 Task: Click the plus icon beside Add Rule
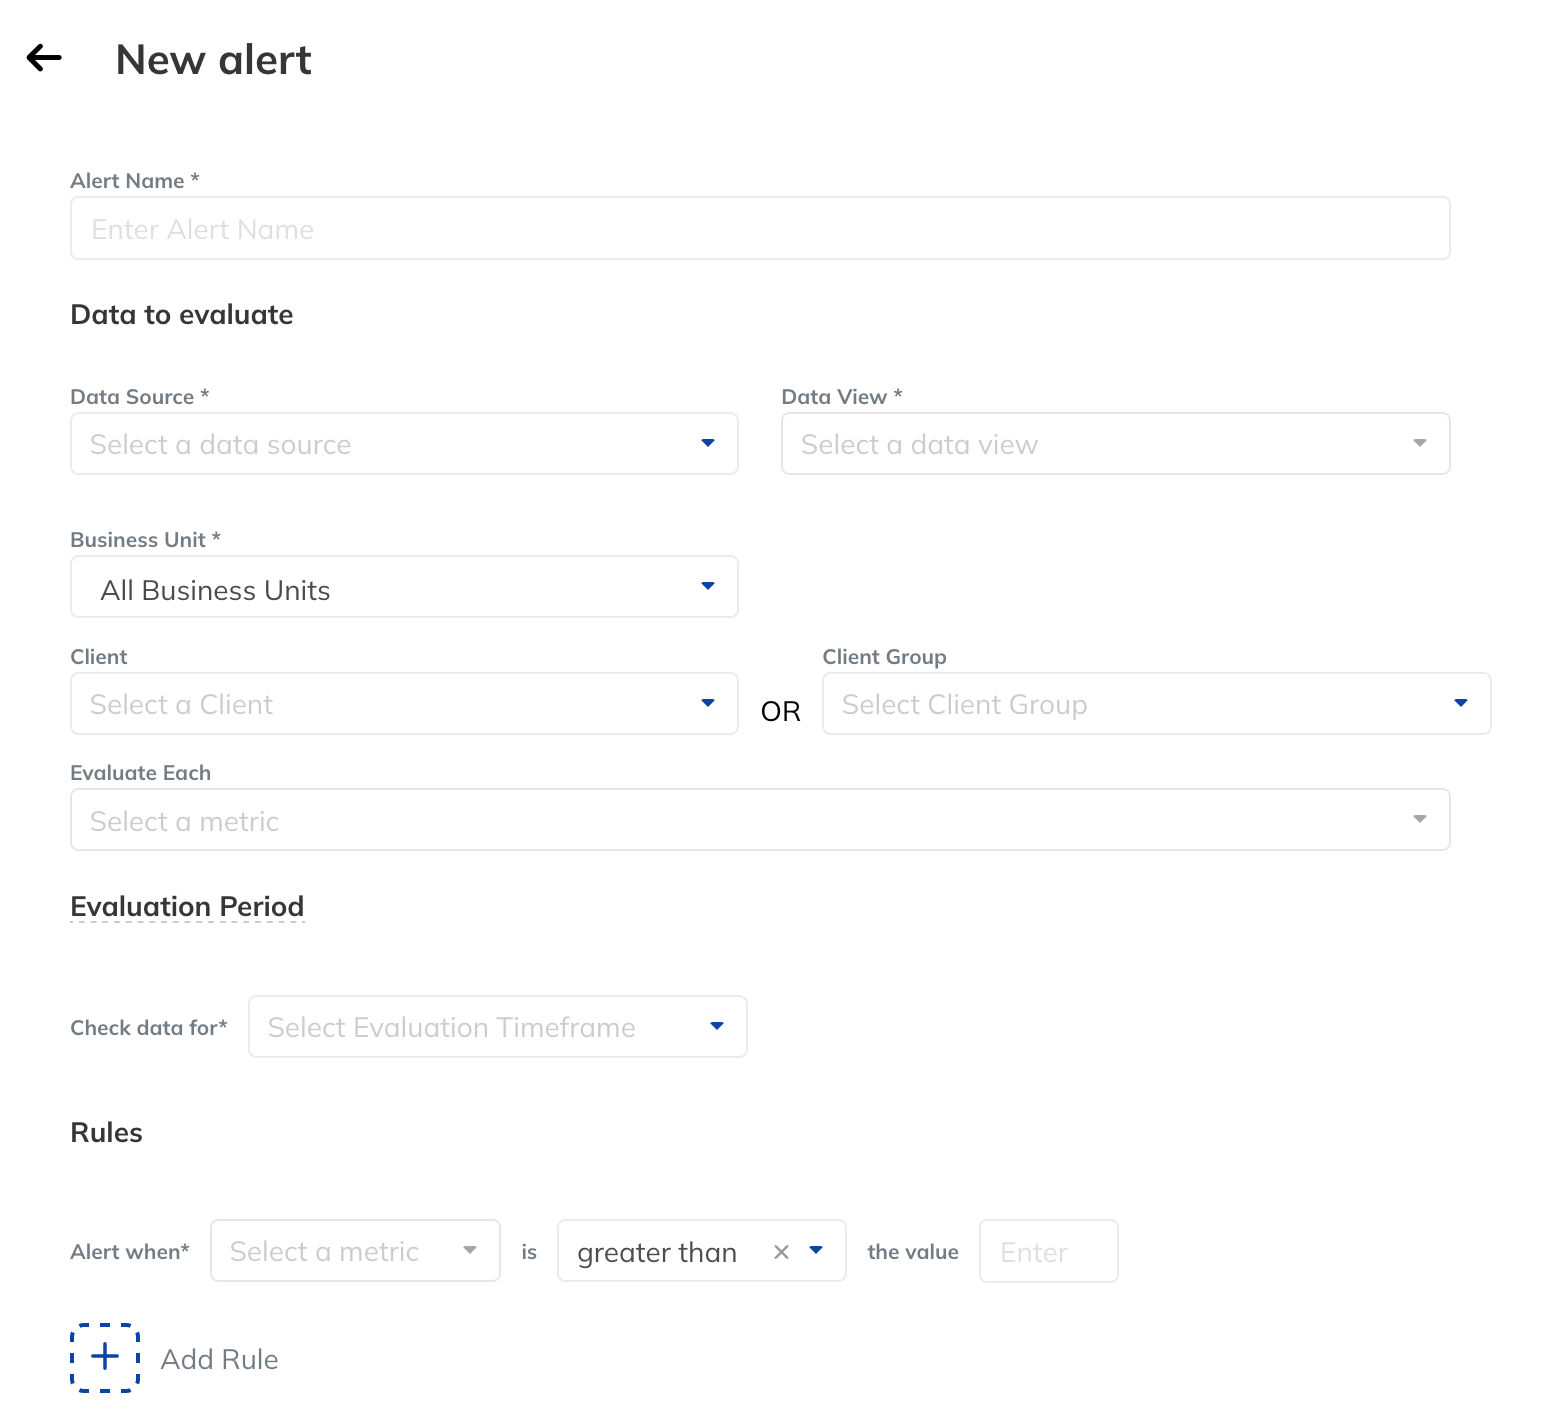pos(104,1358)
